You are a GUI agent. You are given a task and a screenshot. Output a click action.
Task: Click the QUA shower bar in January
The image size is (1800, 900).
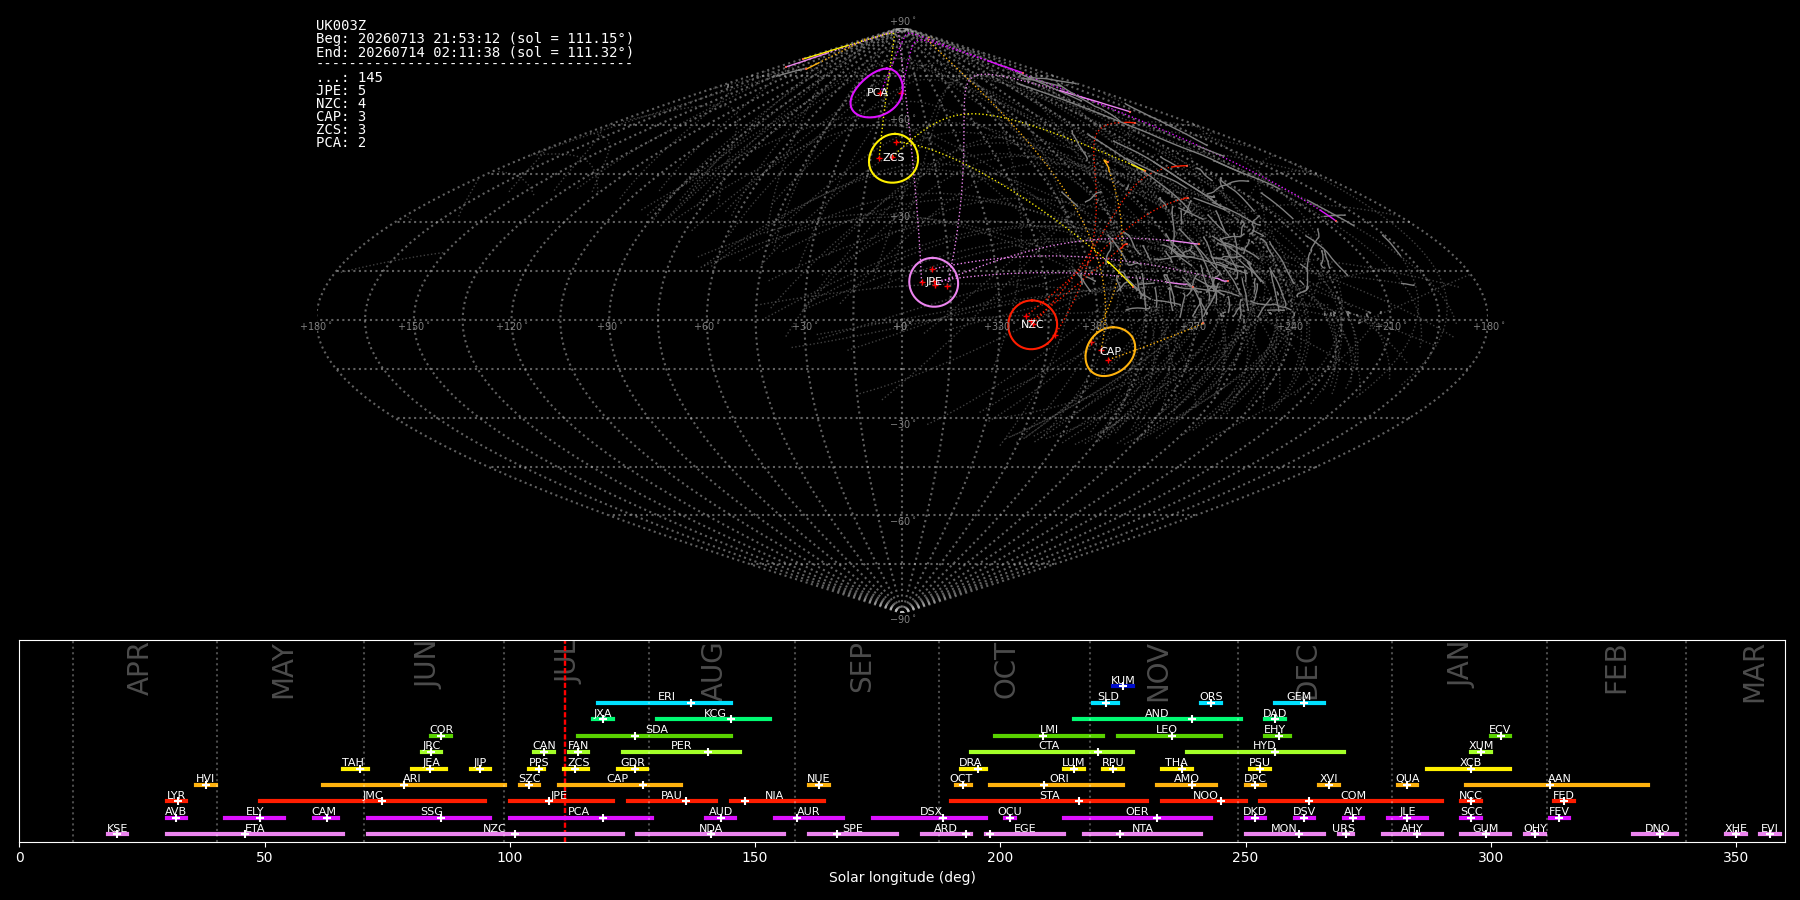pyautogui.click(x=1407, y=785)
